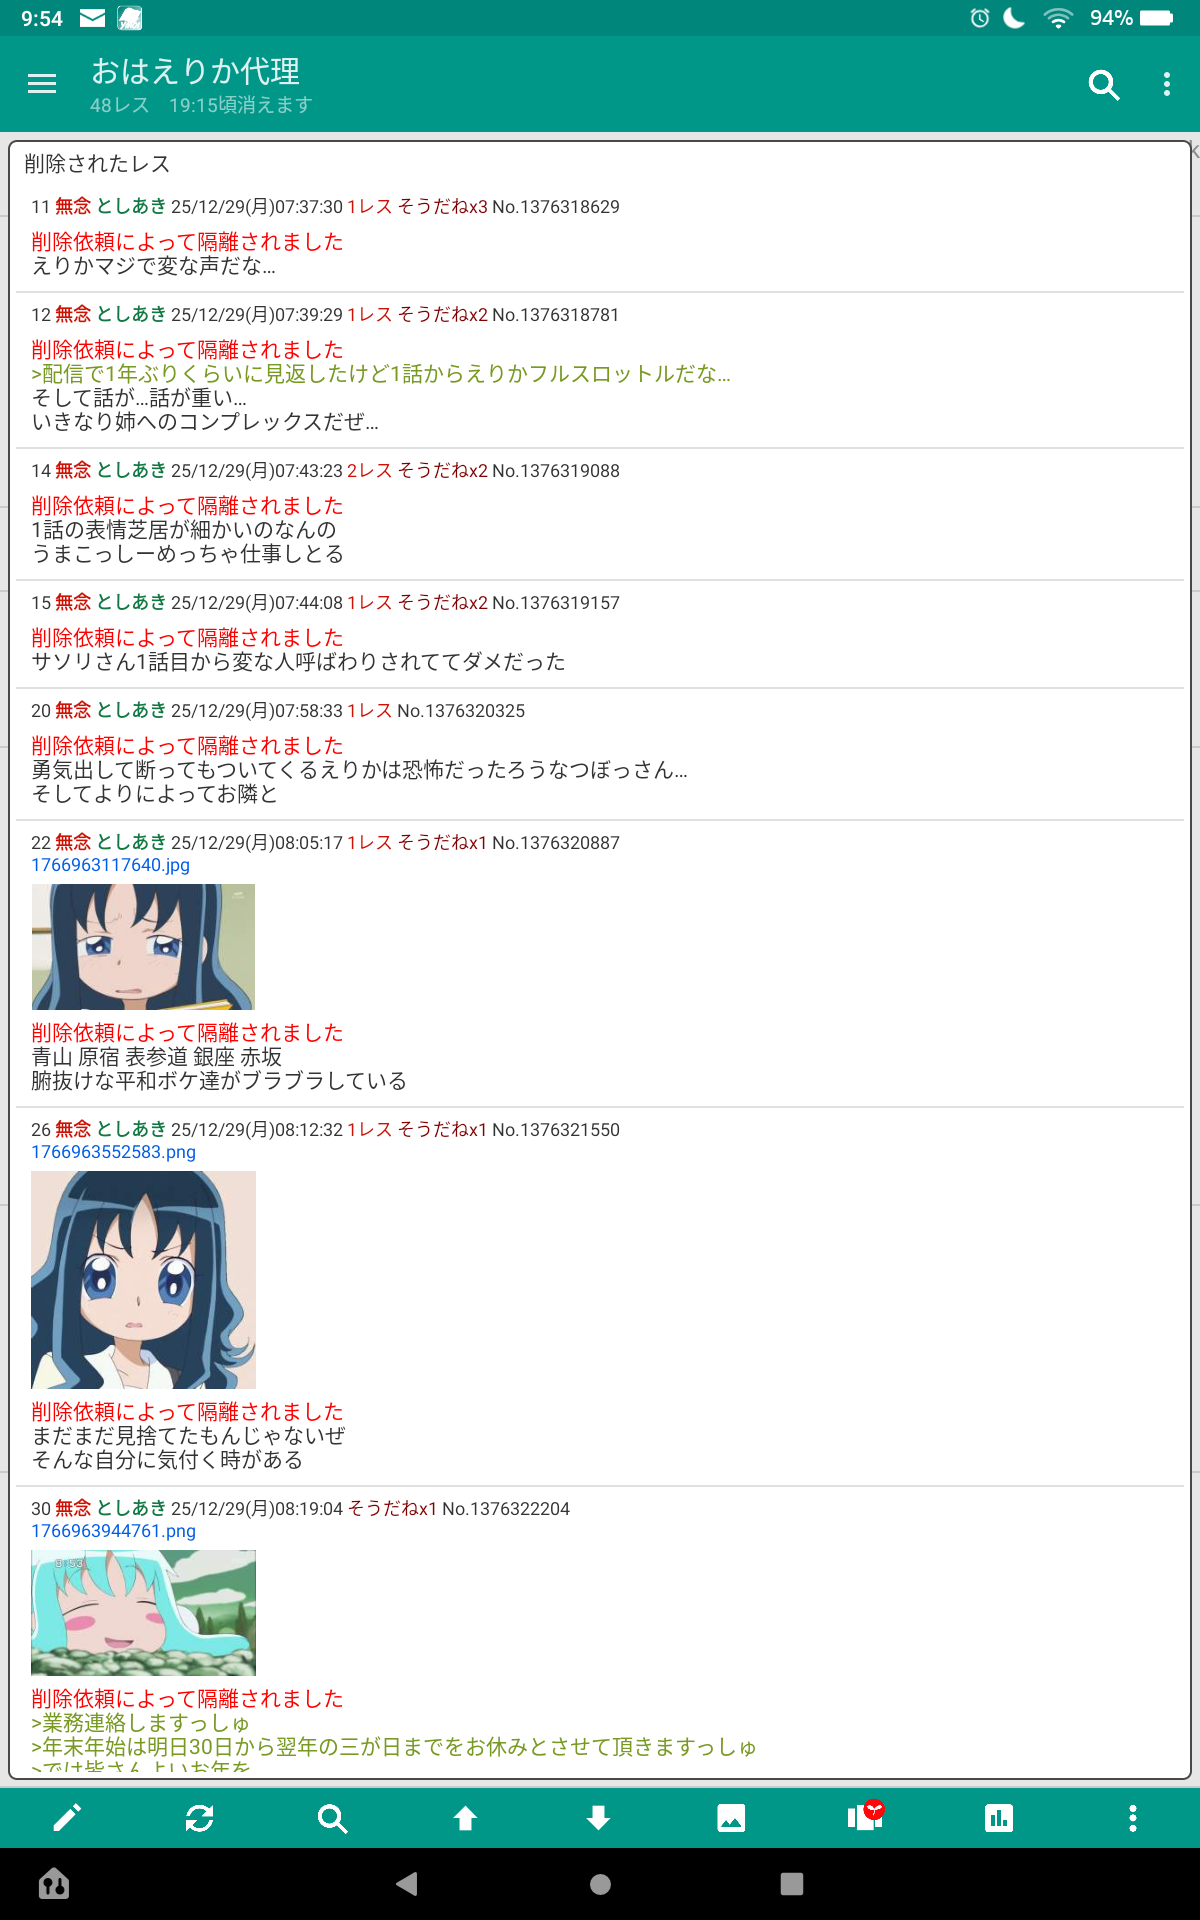Open image gallery icon in bottom bar
Image resolution: width=1200 pixels, height=1920 pixels.
point(731,1818)
